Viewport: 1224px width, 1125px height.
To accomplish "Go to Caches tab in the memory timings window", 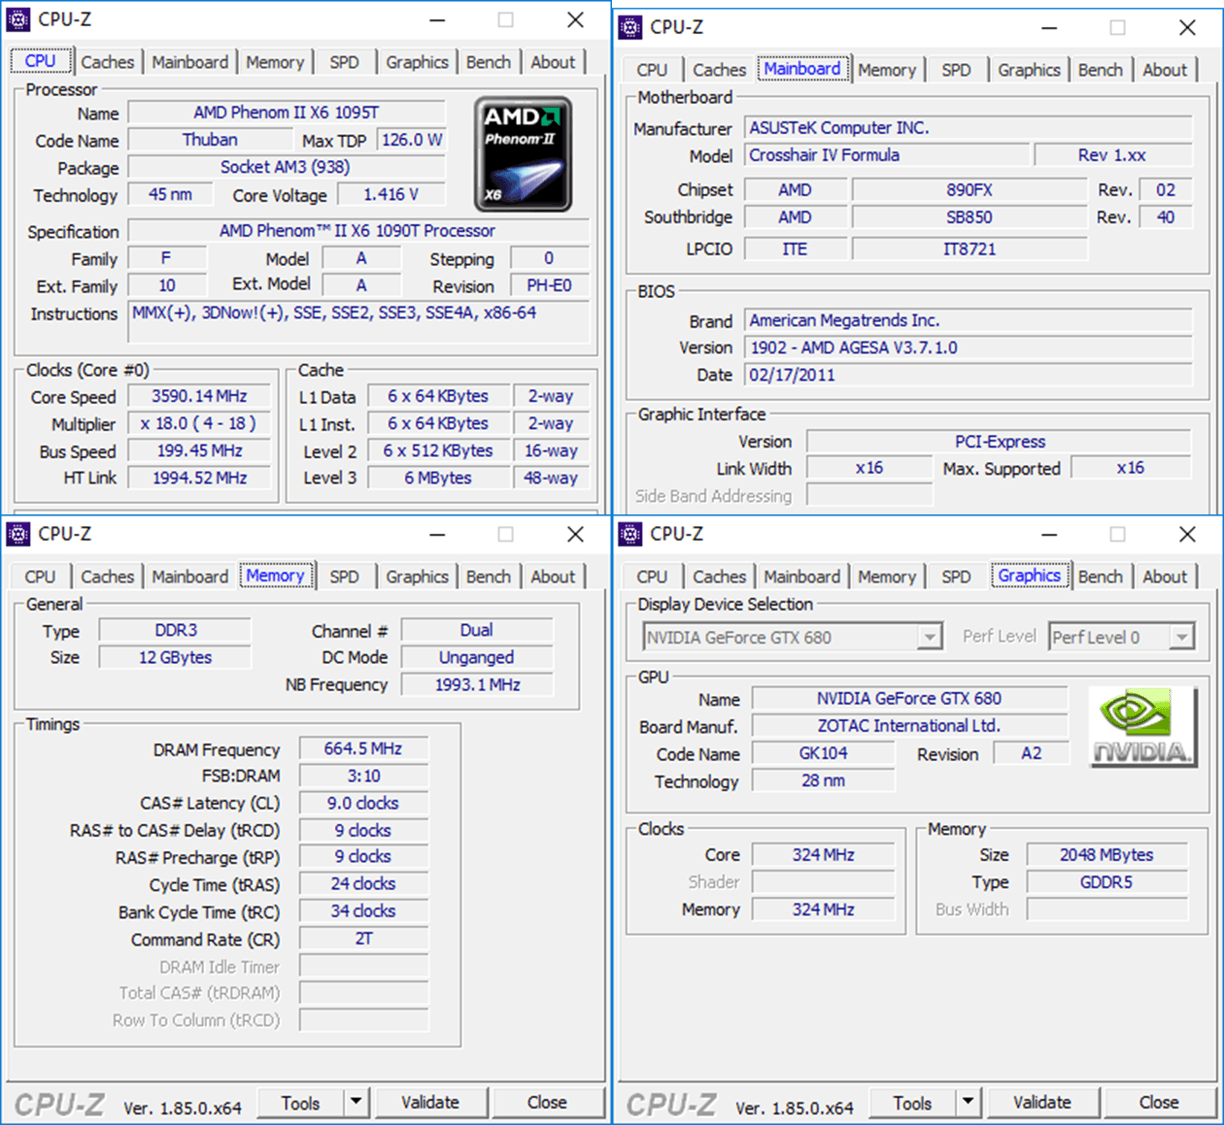I will pyautogui.click(x=107, y=577).
